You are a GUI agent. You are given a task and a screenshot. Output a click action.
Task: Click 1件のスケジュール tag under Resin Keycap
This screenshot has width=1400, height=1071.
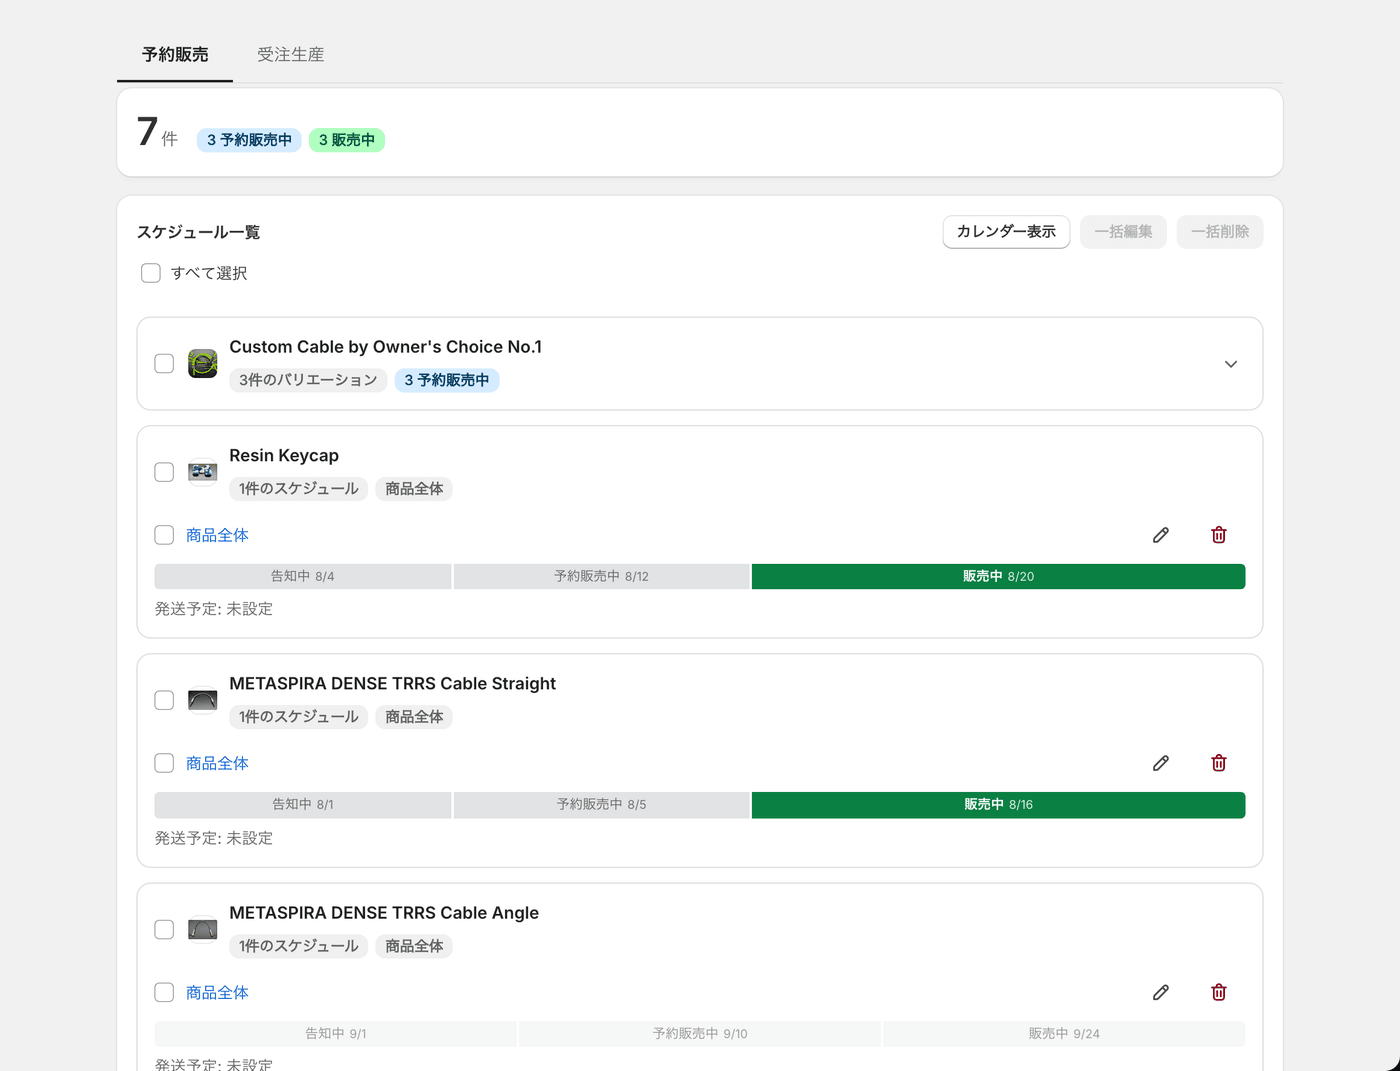[x=299, y=489]
